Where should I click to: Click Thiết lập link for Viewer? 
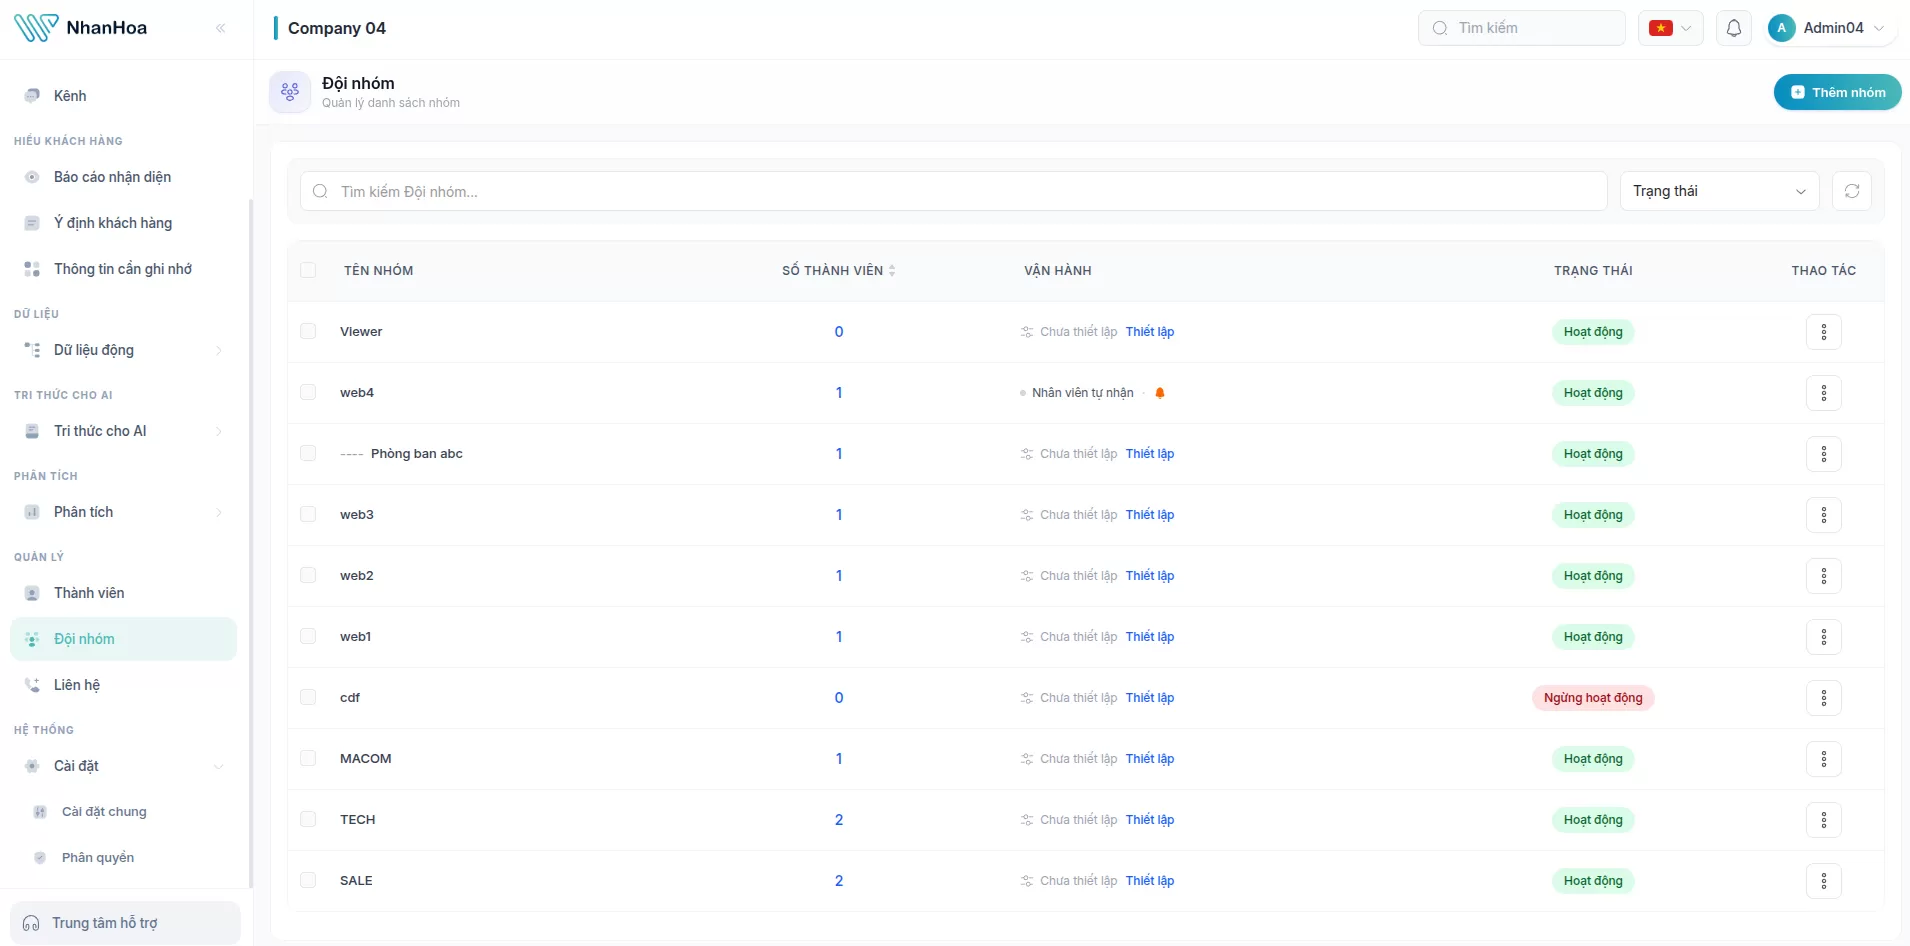click(x=1150, y=332)
